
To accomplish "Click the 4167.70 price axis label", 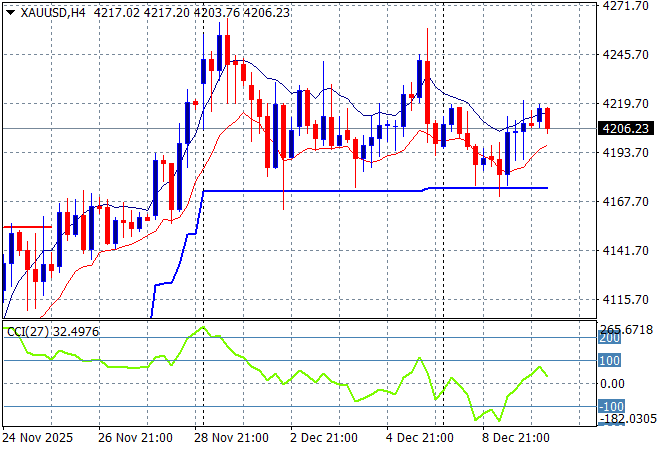I will click(x=629, y=202).
